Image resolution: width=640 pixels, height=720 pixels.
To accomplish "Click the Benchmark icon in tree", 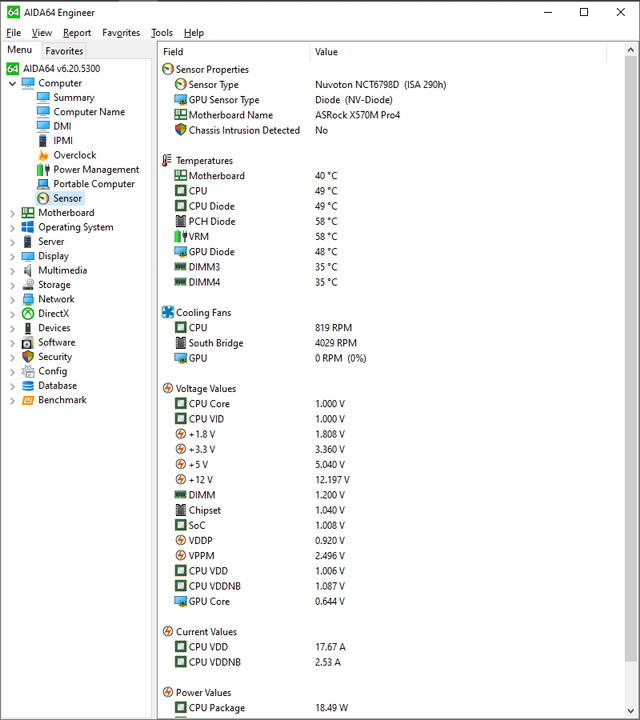I will [28, 400].
